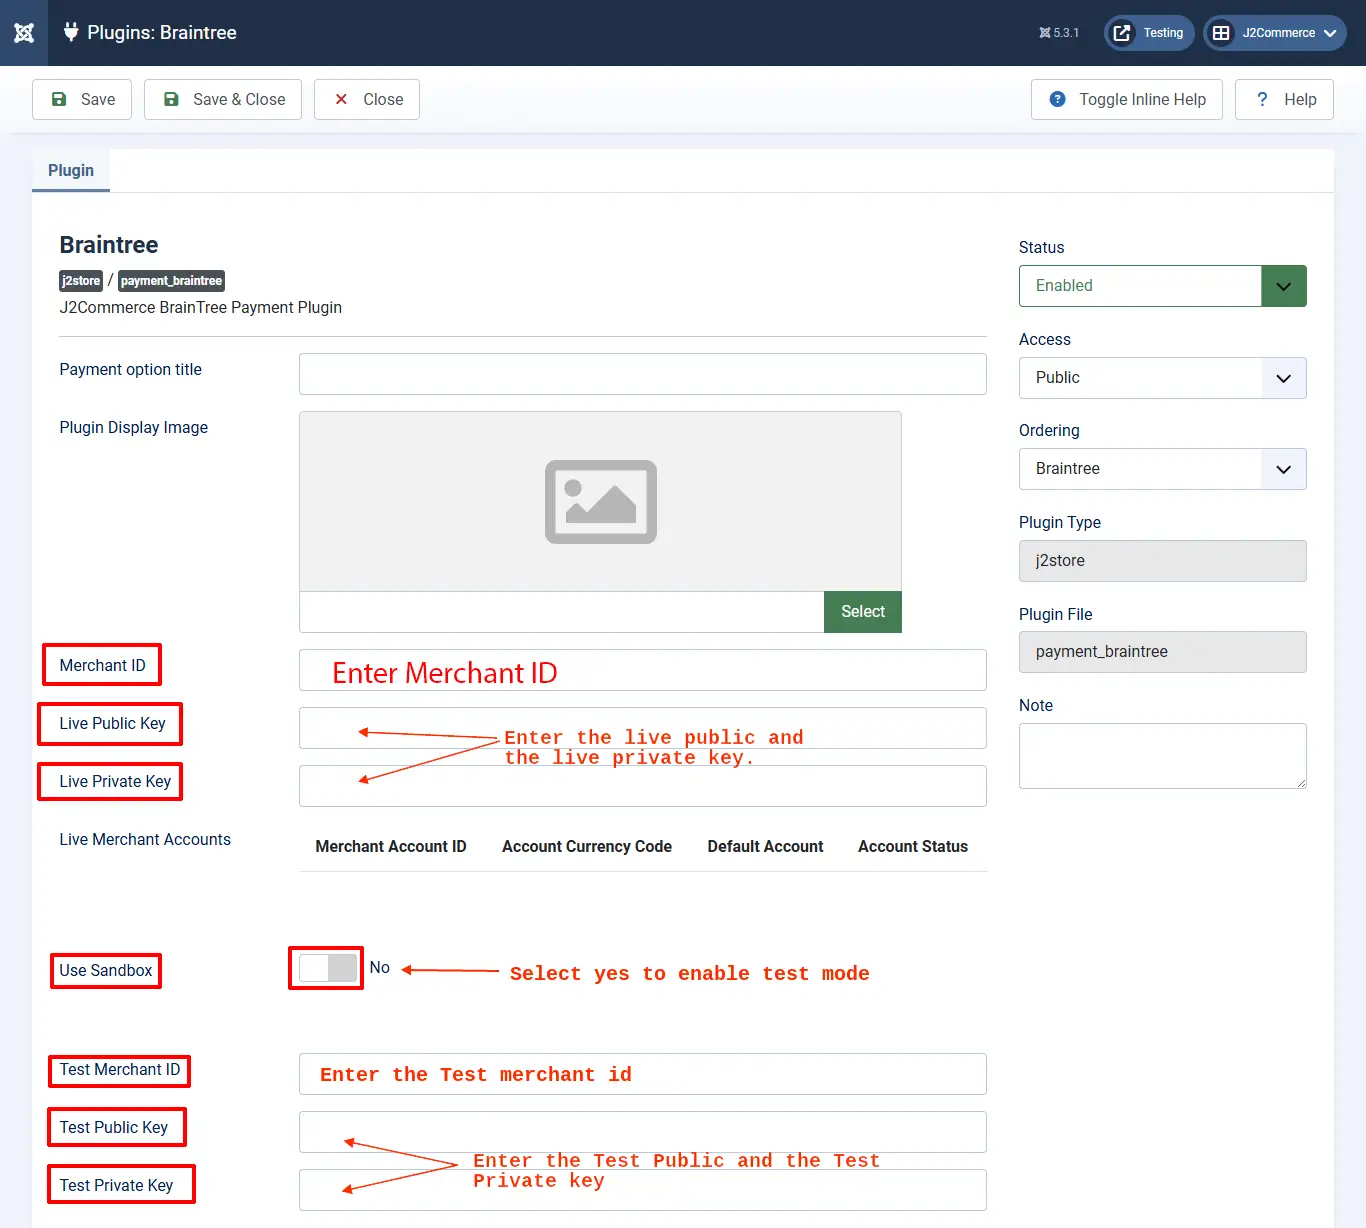Click the Plugin File field
The height and width of the screenshot is (1228, 1366).
point(1163,652)
